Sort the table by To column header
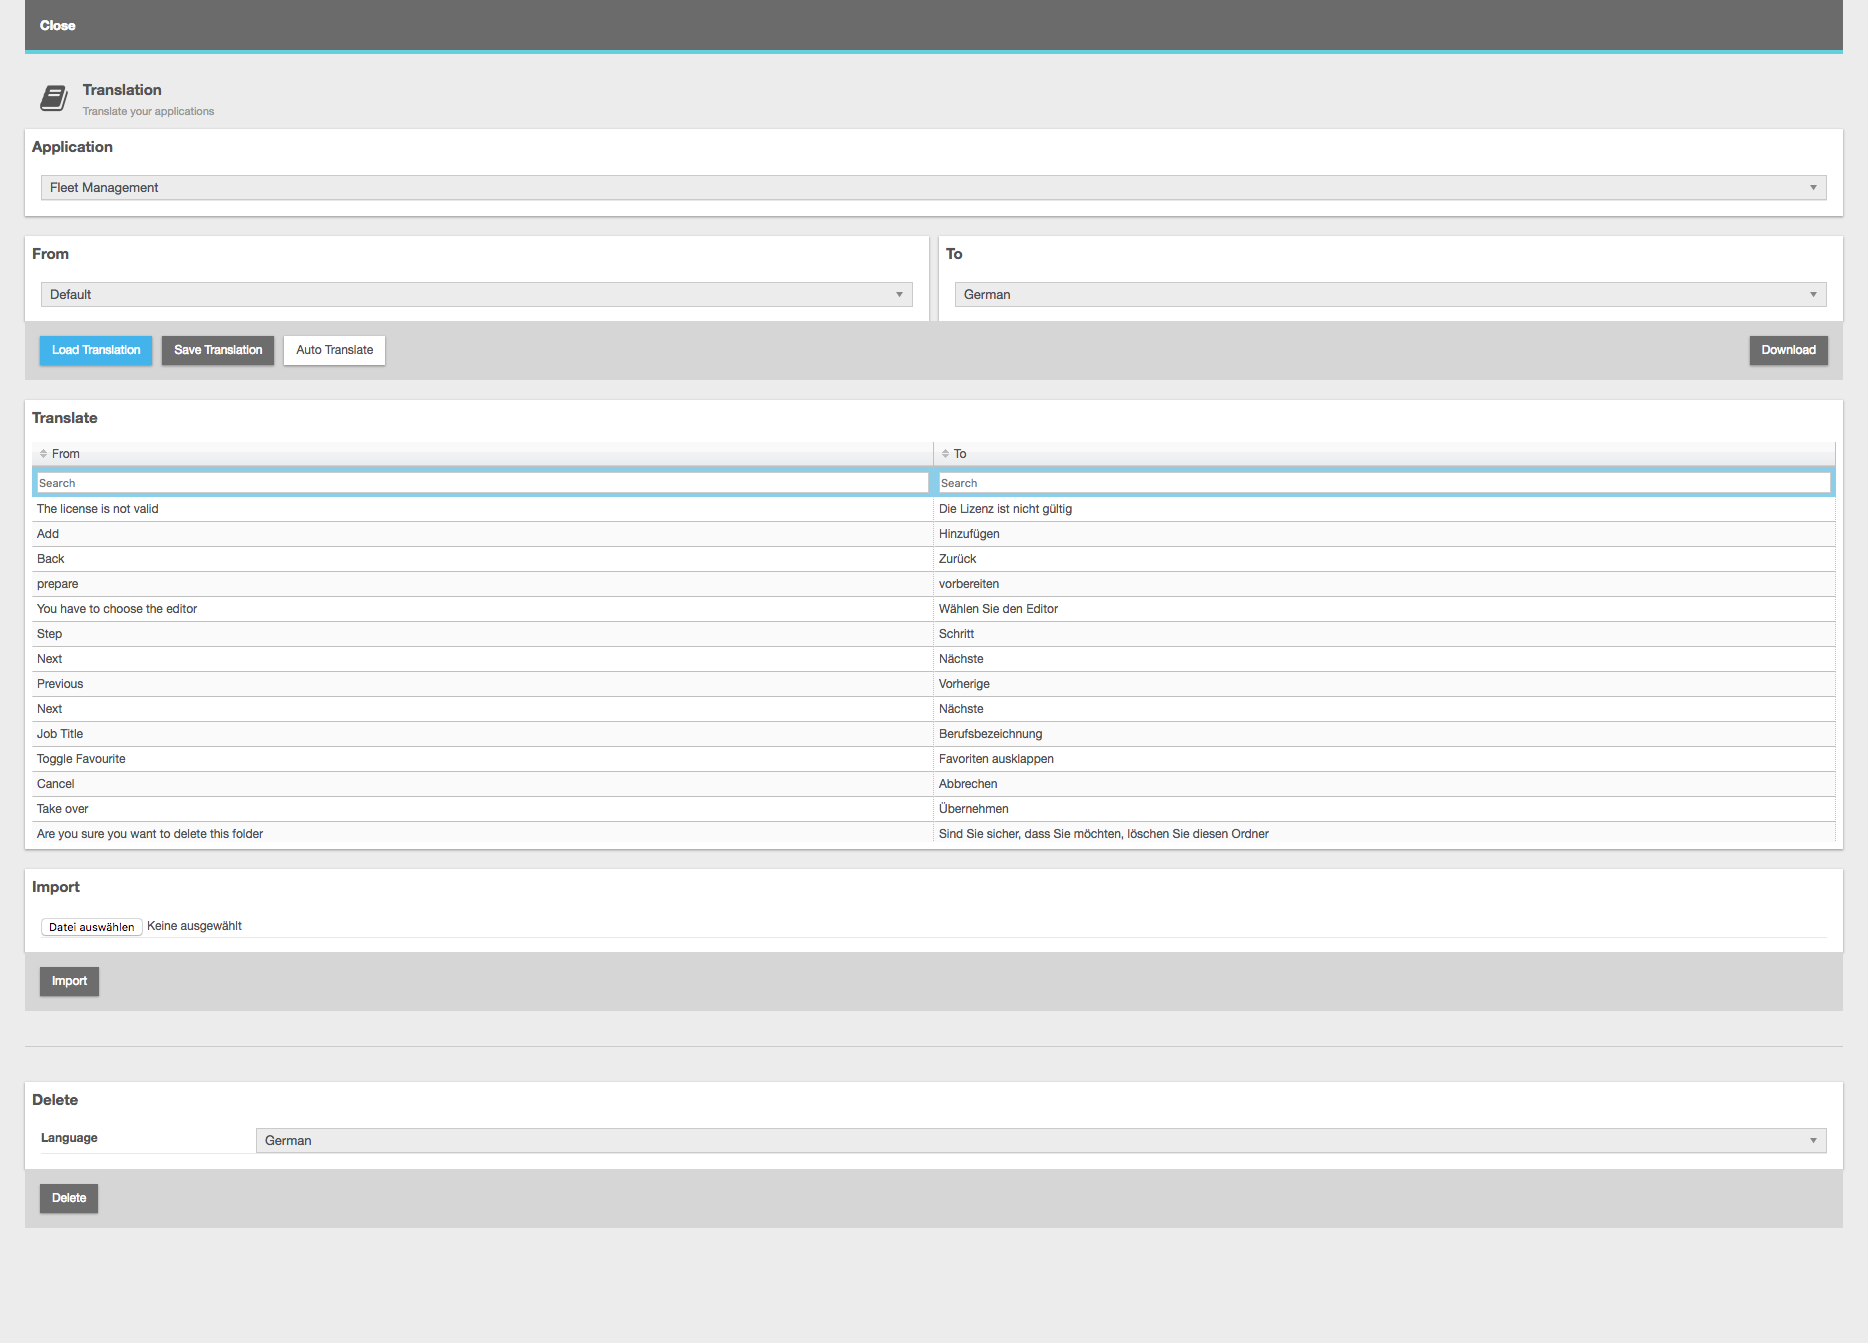The image size is (1868, 1343). click(1384, 454)
